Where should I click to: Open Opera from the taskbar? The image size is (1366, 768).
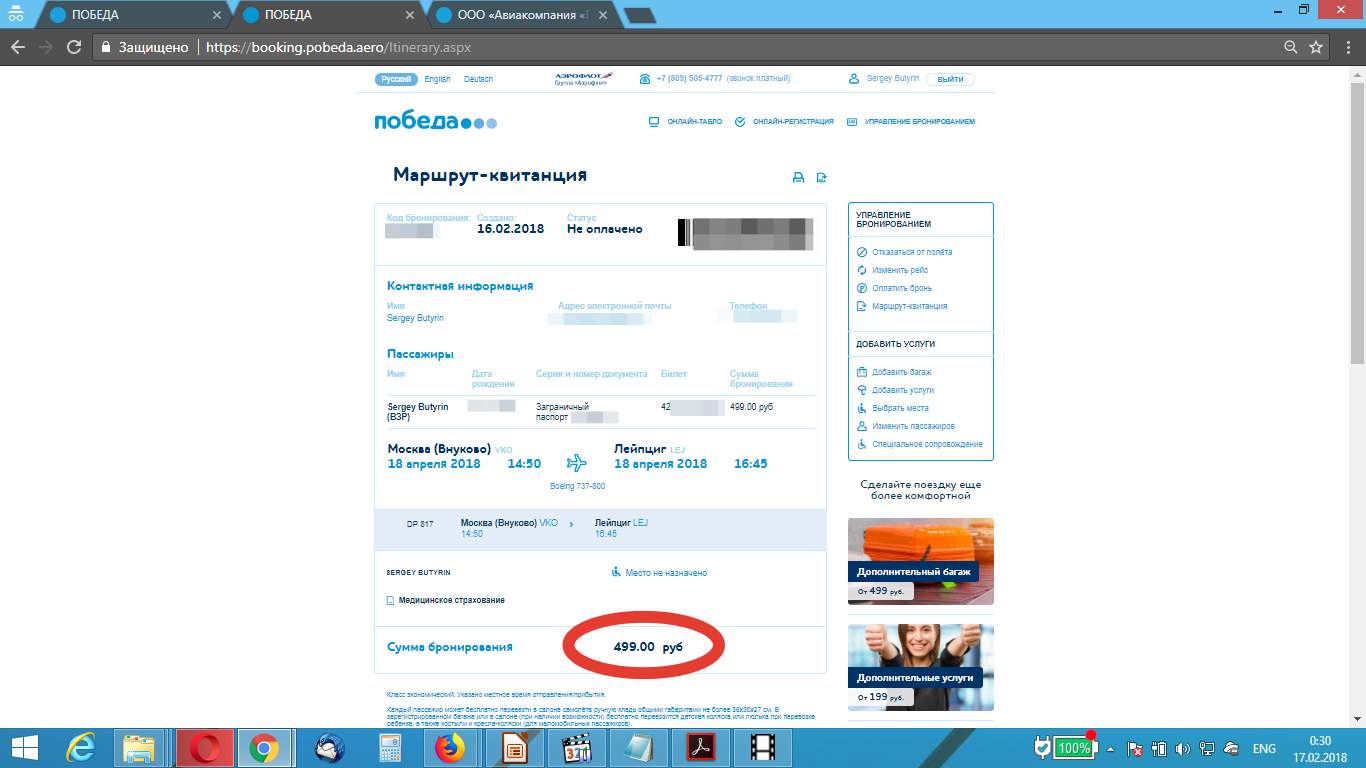click(205, 748)
